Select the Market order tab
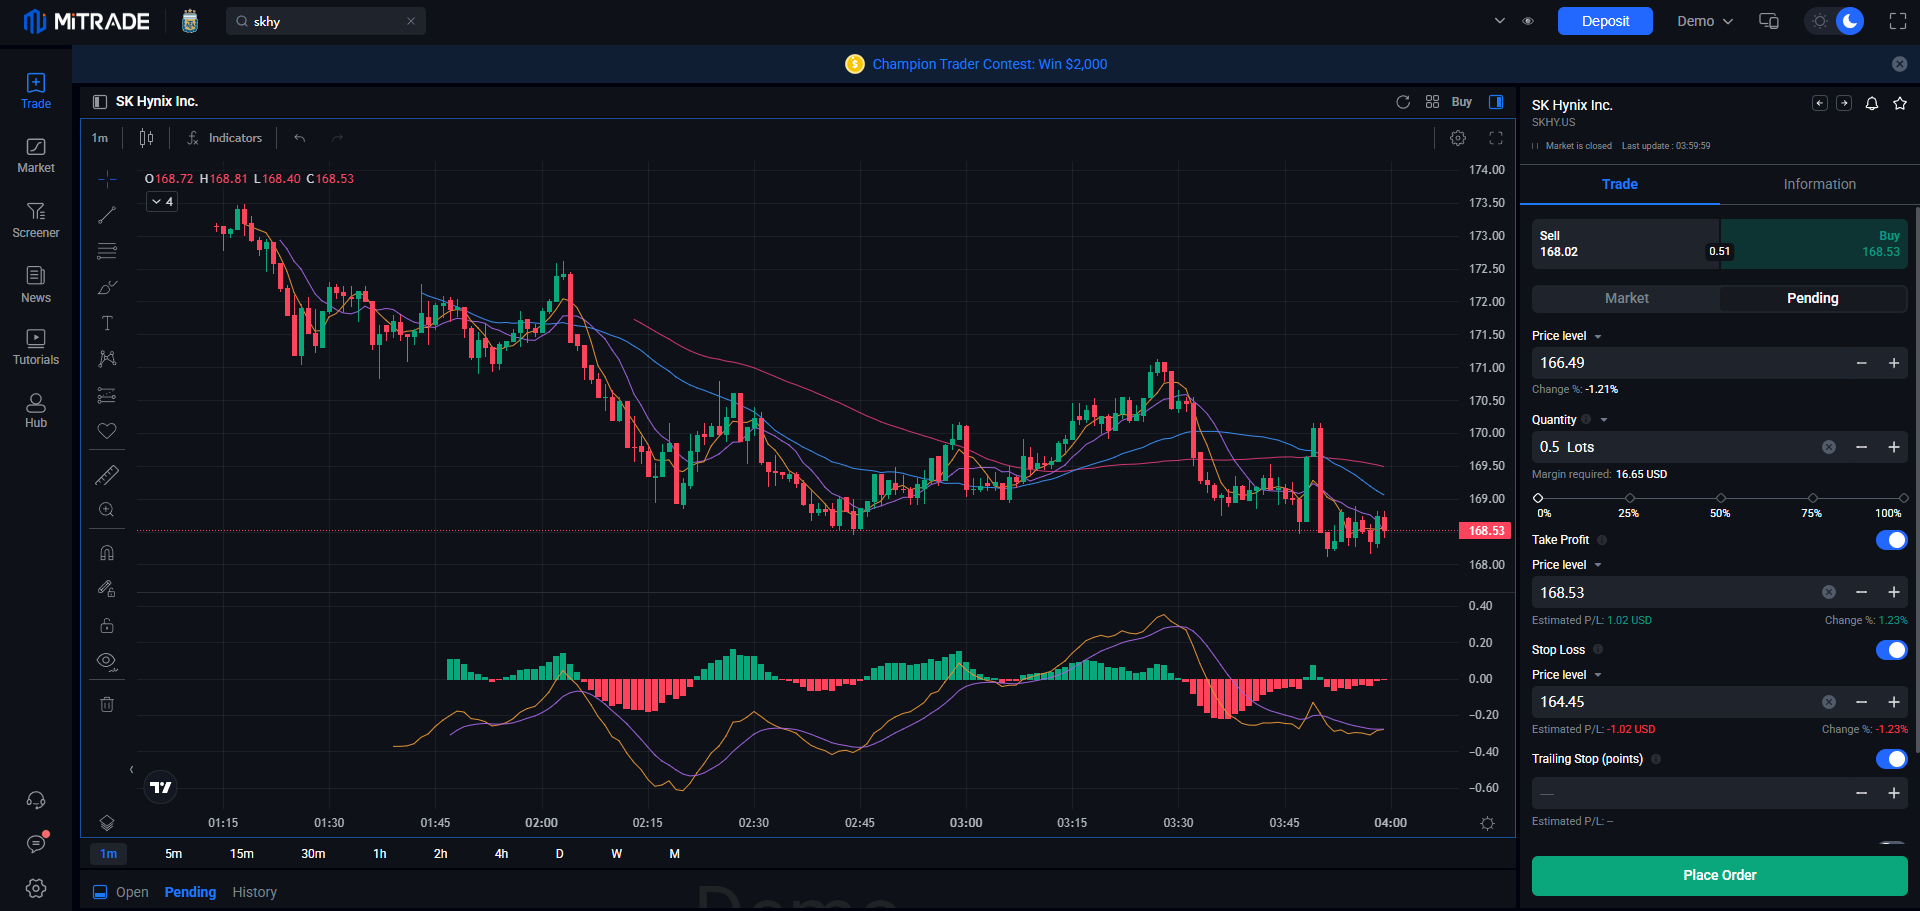This screenshot has width=1920, height=911. point(1626,298)
